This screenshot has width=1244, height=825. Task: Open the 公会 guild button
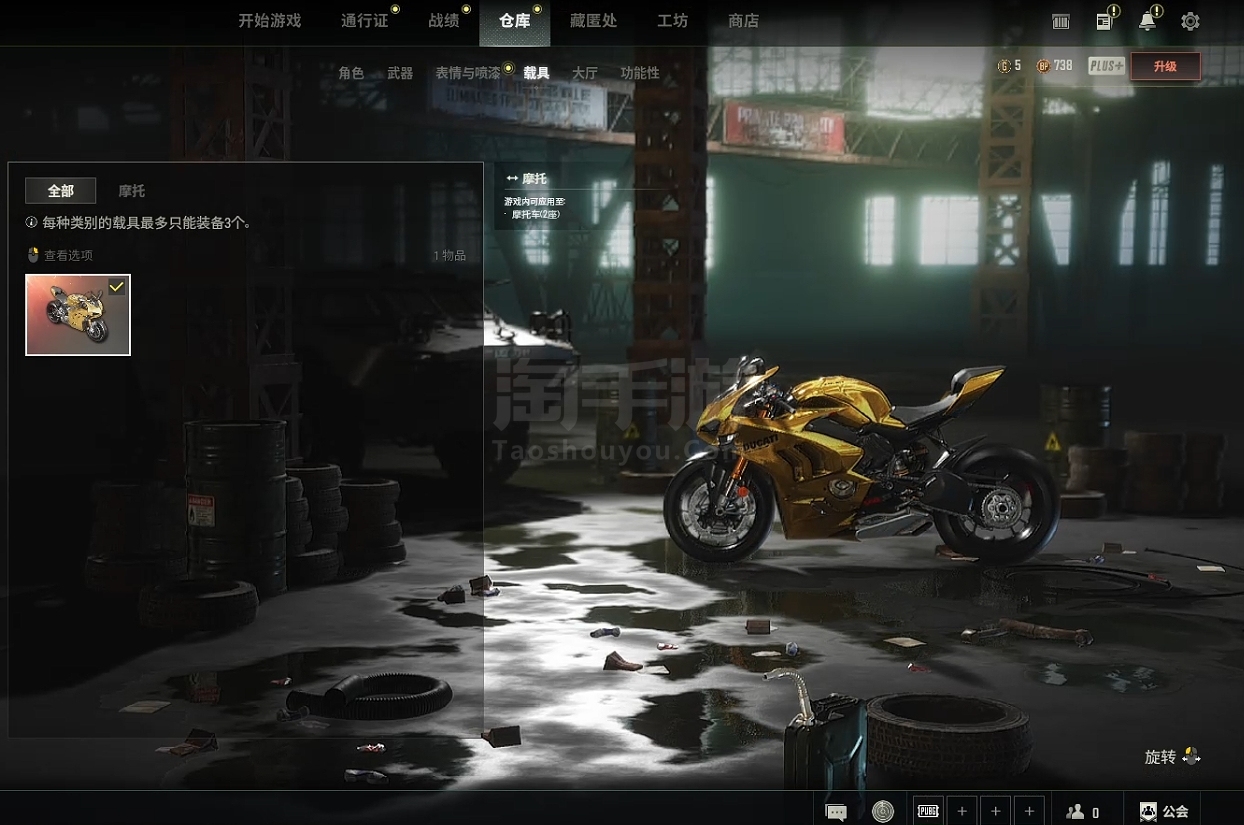(1164, 812)
